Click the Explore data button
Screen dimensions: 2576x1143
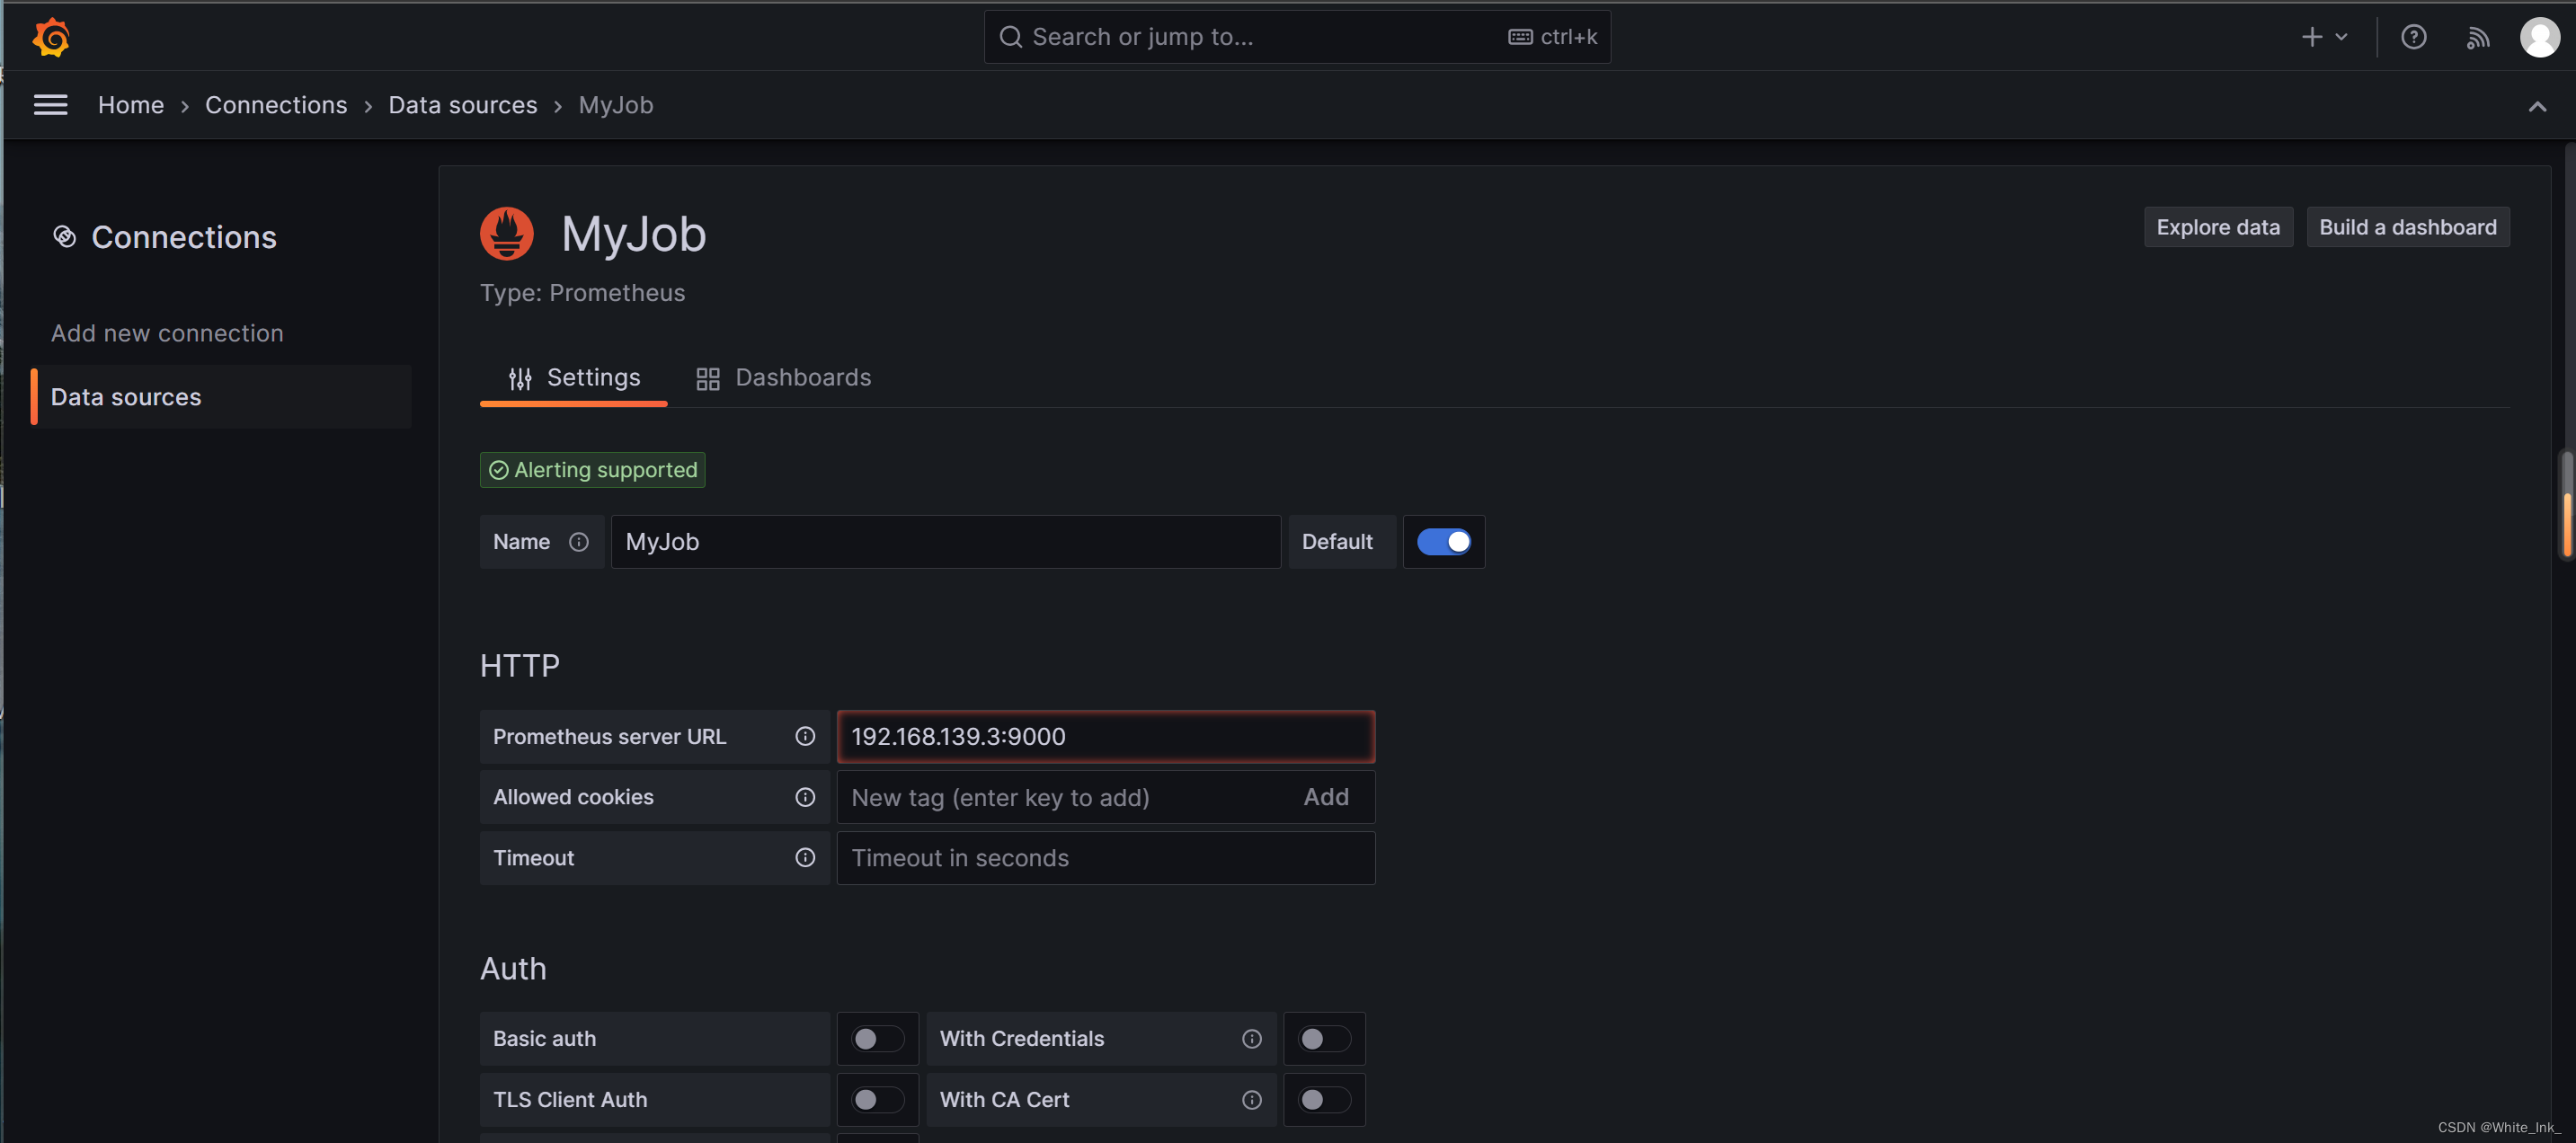point(2217,227)
